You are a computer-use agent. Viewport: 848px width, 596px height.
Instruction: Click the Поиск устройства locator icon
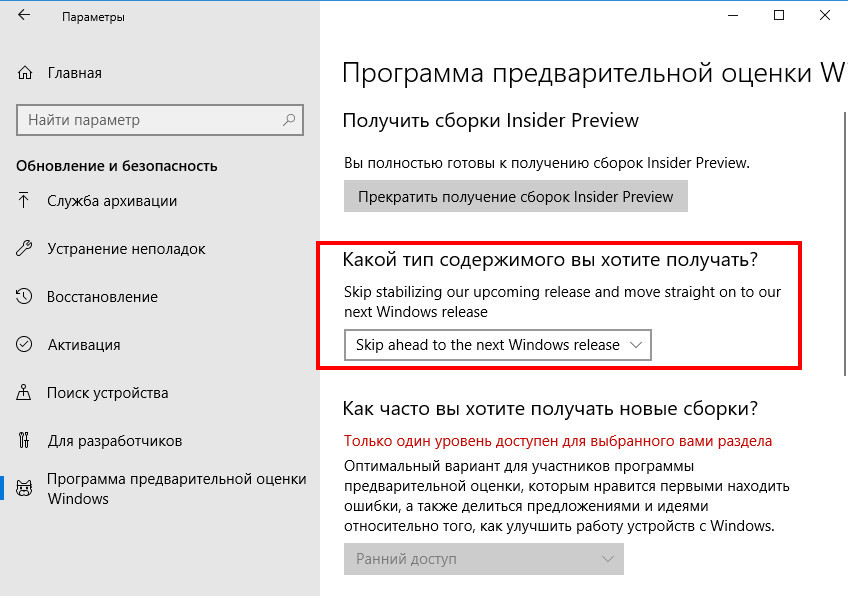click(24, 393)
